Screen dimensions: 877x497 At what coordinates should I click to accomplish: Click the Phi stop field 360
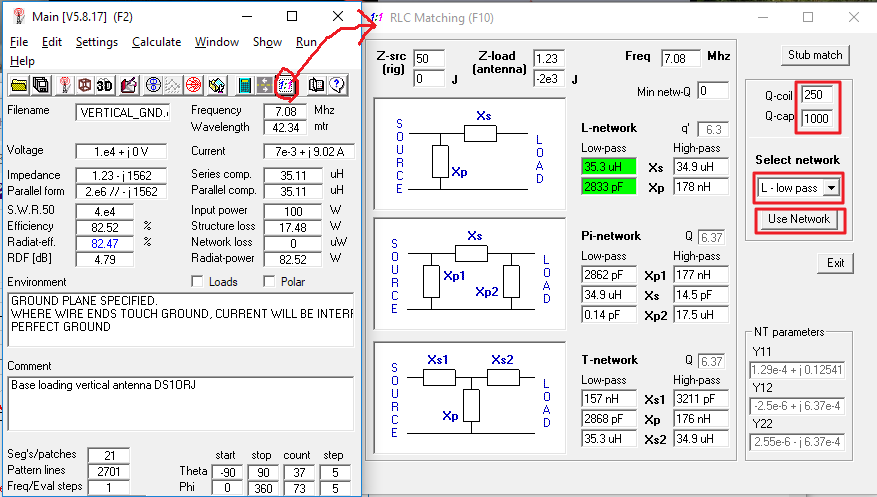point(263,487)
